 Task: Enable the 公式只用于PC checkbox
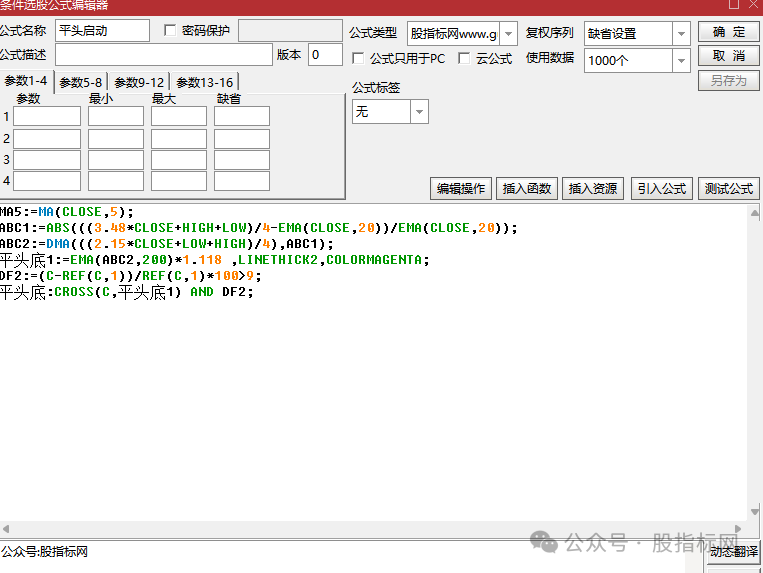click(358, 58)
